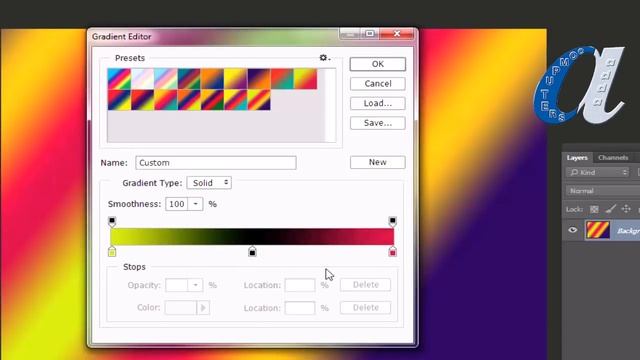
Task: Close the Gradient Editor window
Action: (397, 34)
